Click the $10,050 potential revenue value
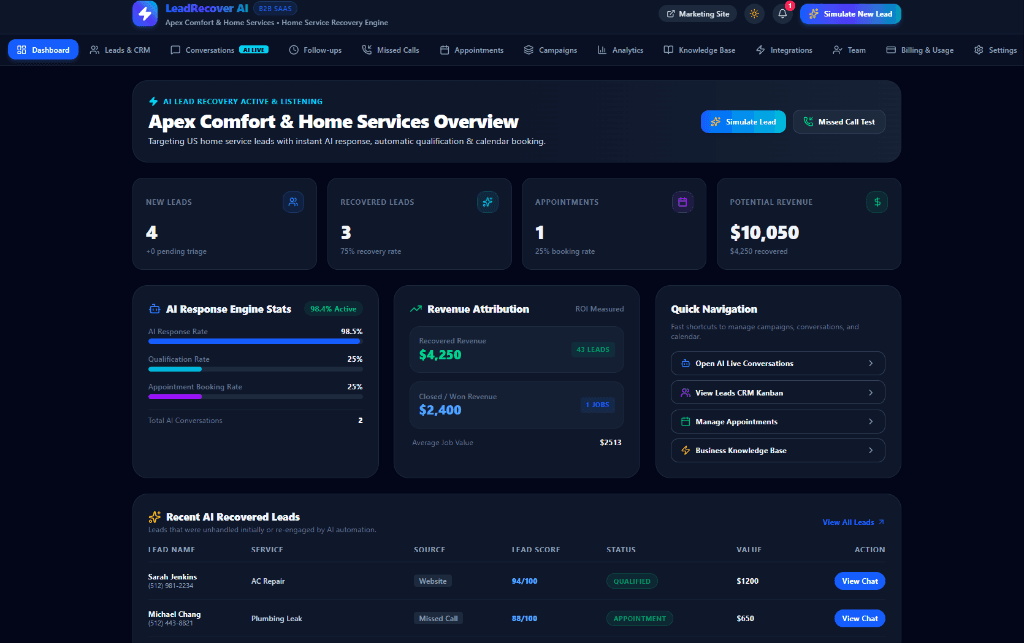This screenshot has width=1024, height=643. coord(765,232)
